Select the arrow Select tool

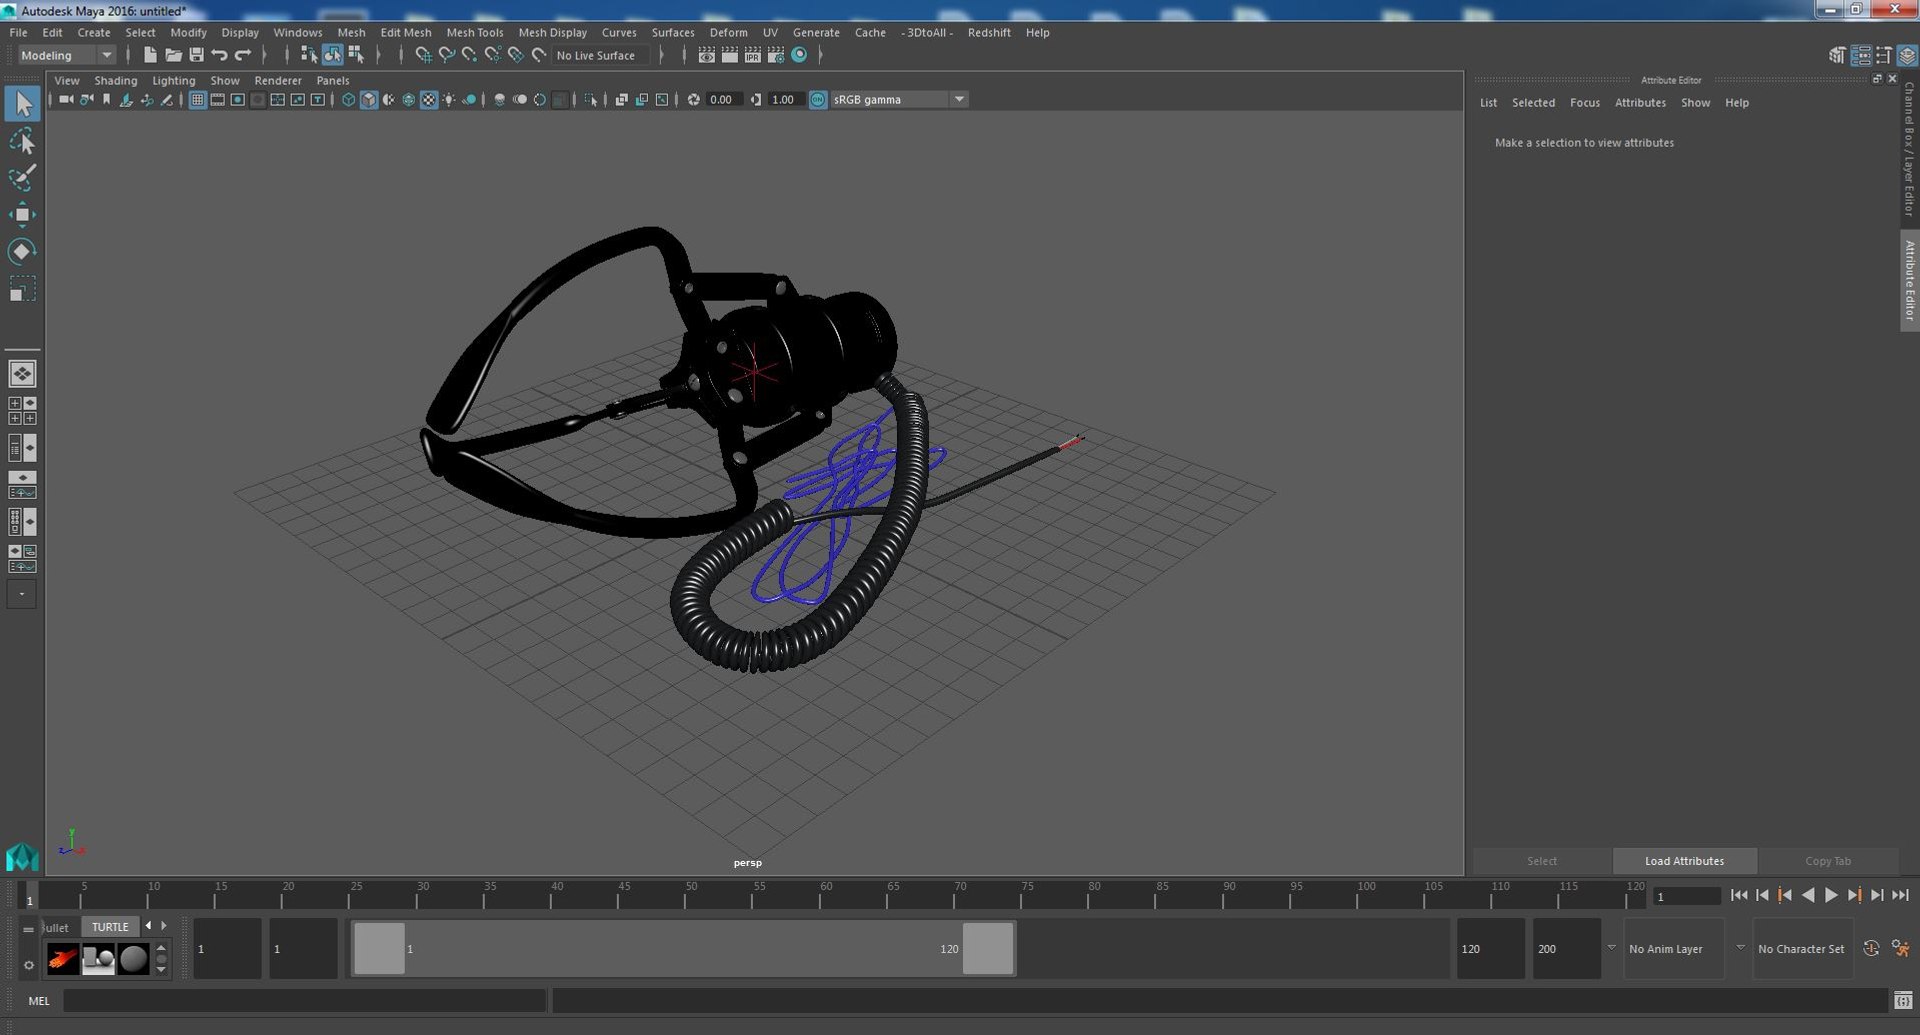[x=22, y=104]
